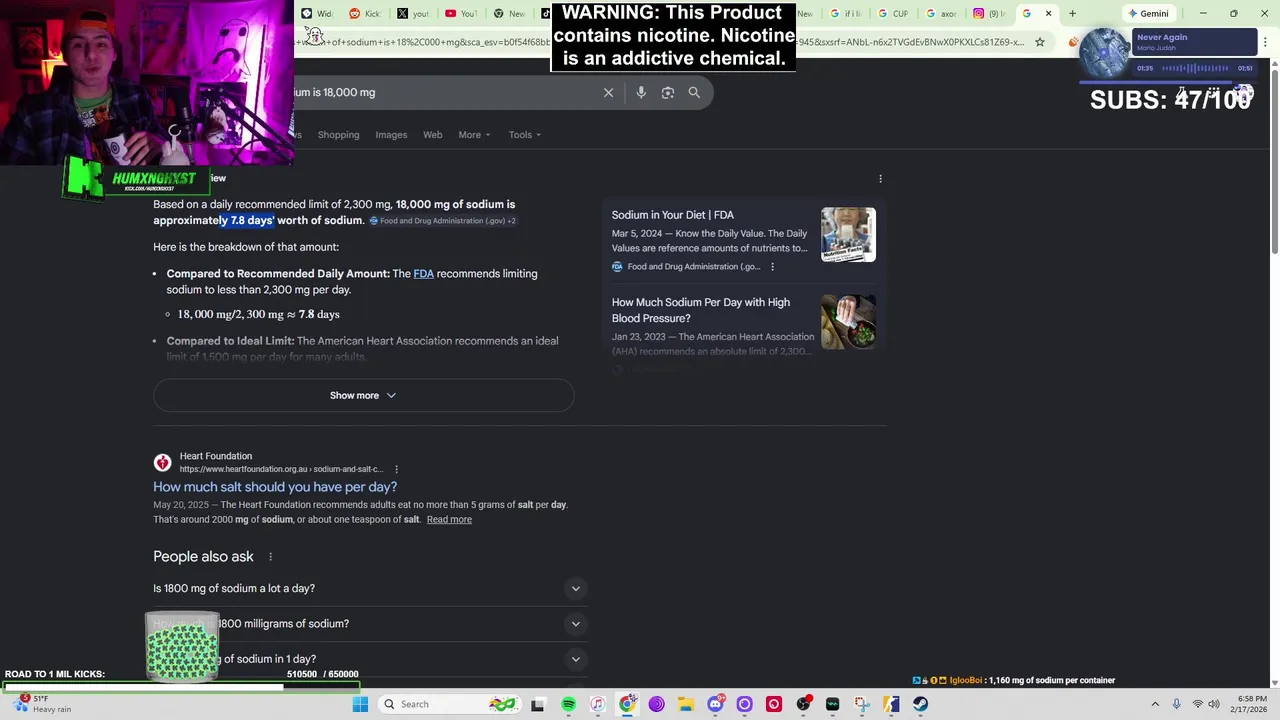Expand AI overview with Show more

pyautogui.click(x=363, y=395)
